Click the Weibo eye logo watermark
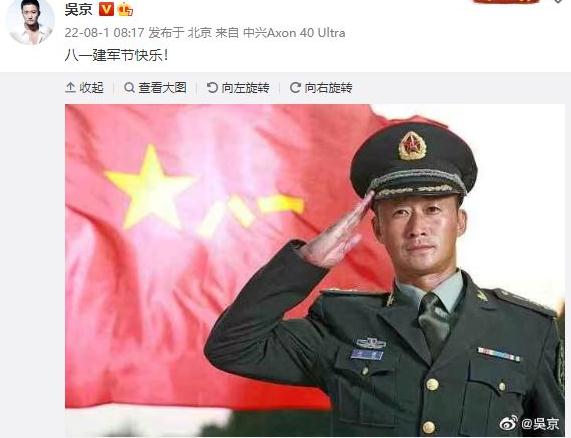The image size is (571, 438). [x=509, y=423]
